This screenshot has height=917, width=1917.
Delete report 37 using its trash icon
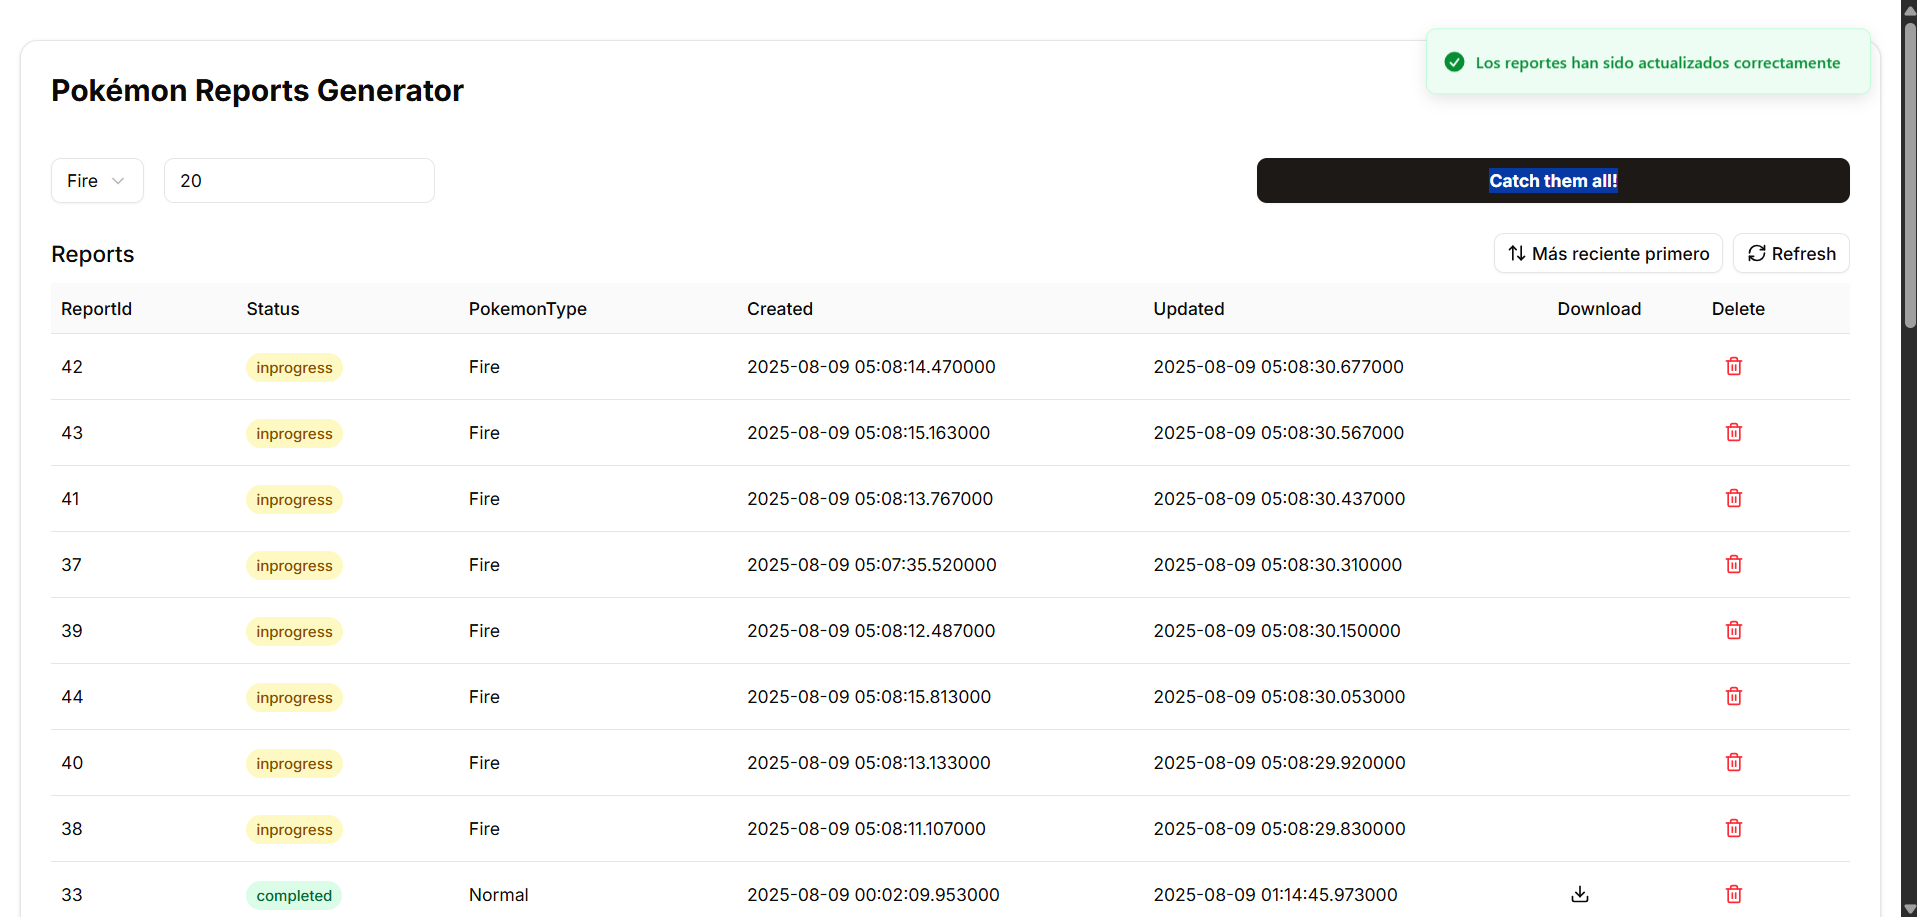click(x=1733, y=564)
